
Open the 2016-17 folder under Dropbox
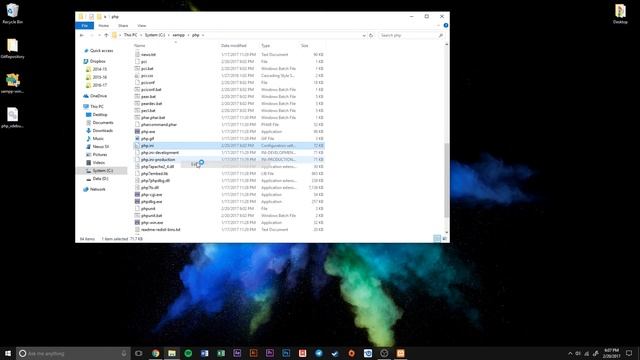pos(100,85)
